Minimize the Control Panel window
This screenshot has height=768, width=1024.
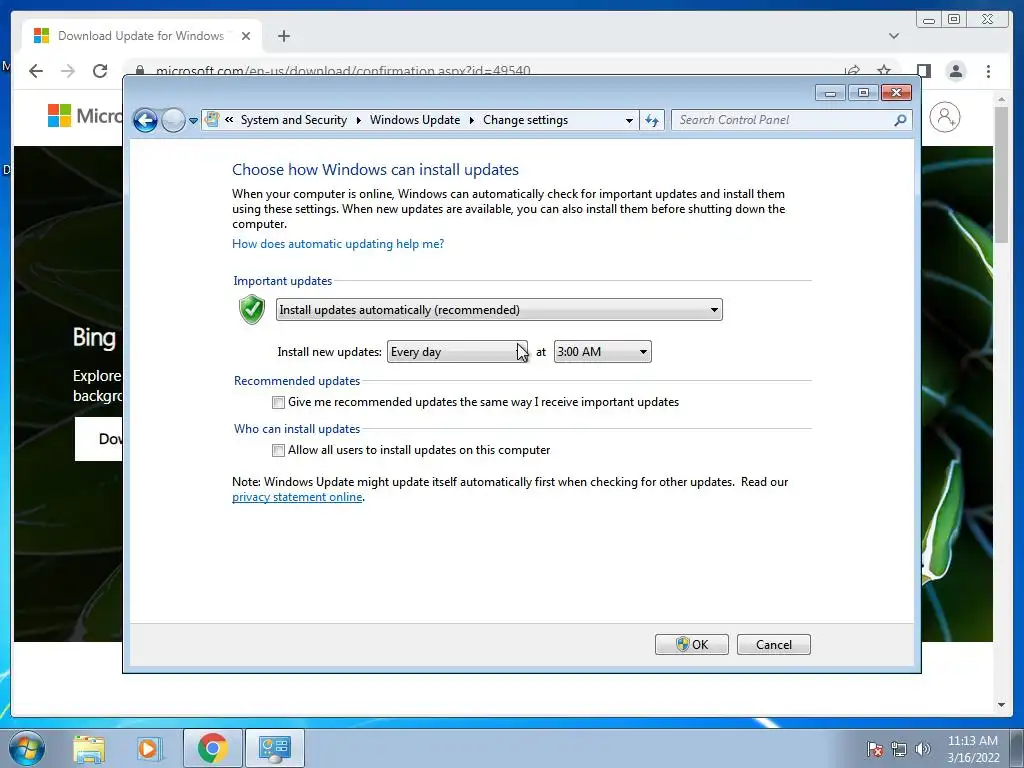click(830, 93)
